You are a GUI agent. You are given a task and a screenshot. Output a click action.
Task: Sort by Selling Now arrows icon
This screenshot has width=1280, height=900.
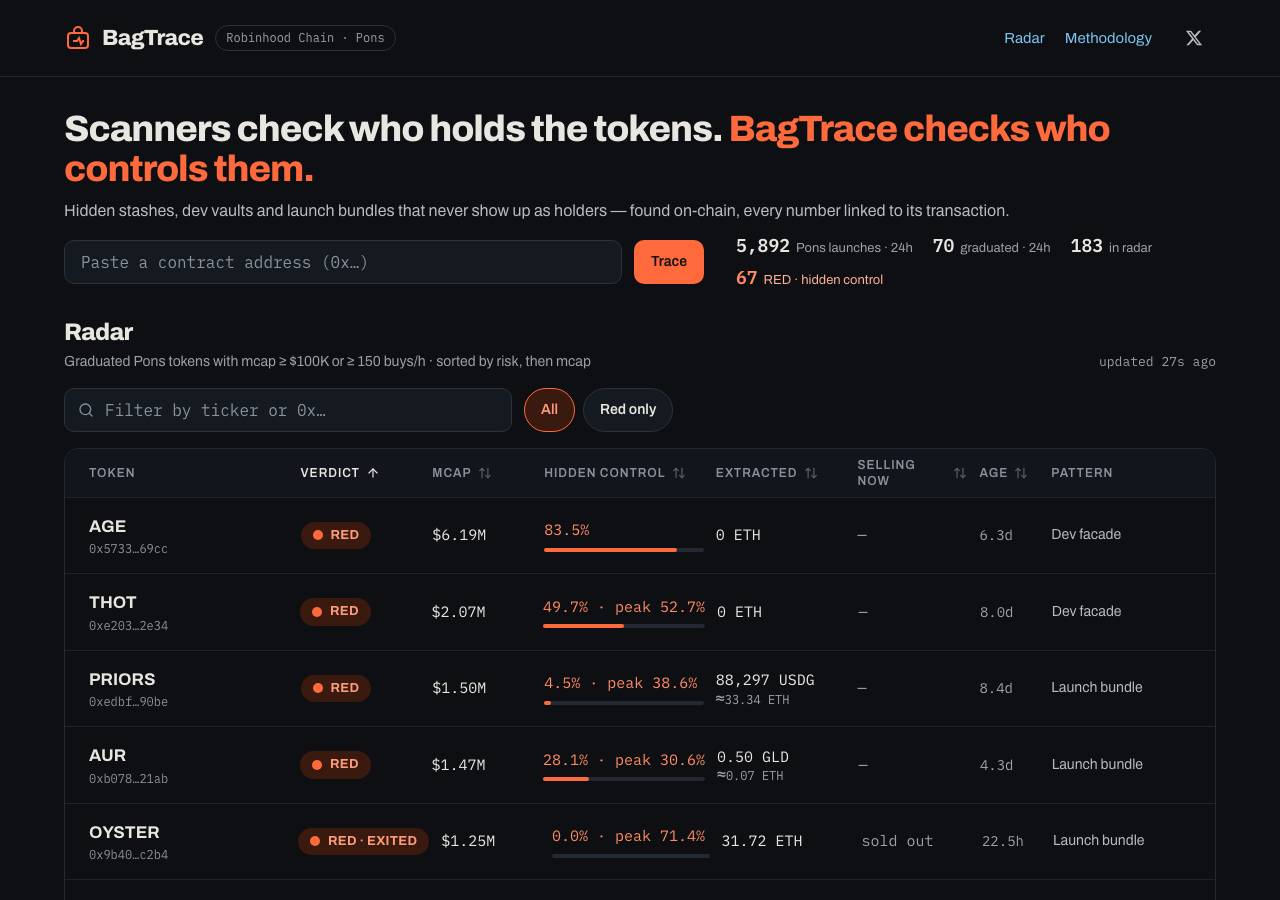(960, 473)
